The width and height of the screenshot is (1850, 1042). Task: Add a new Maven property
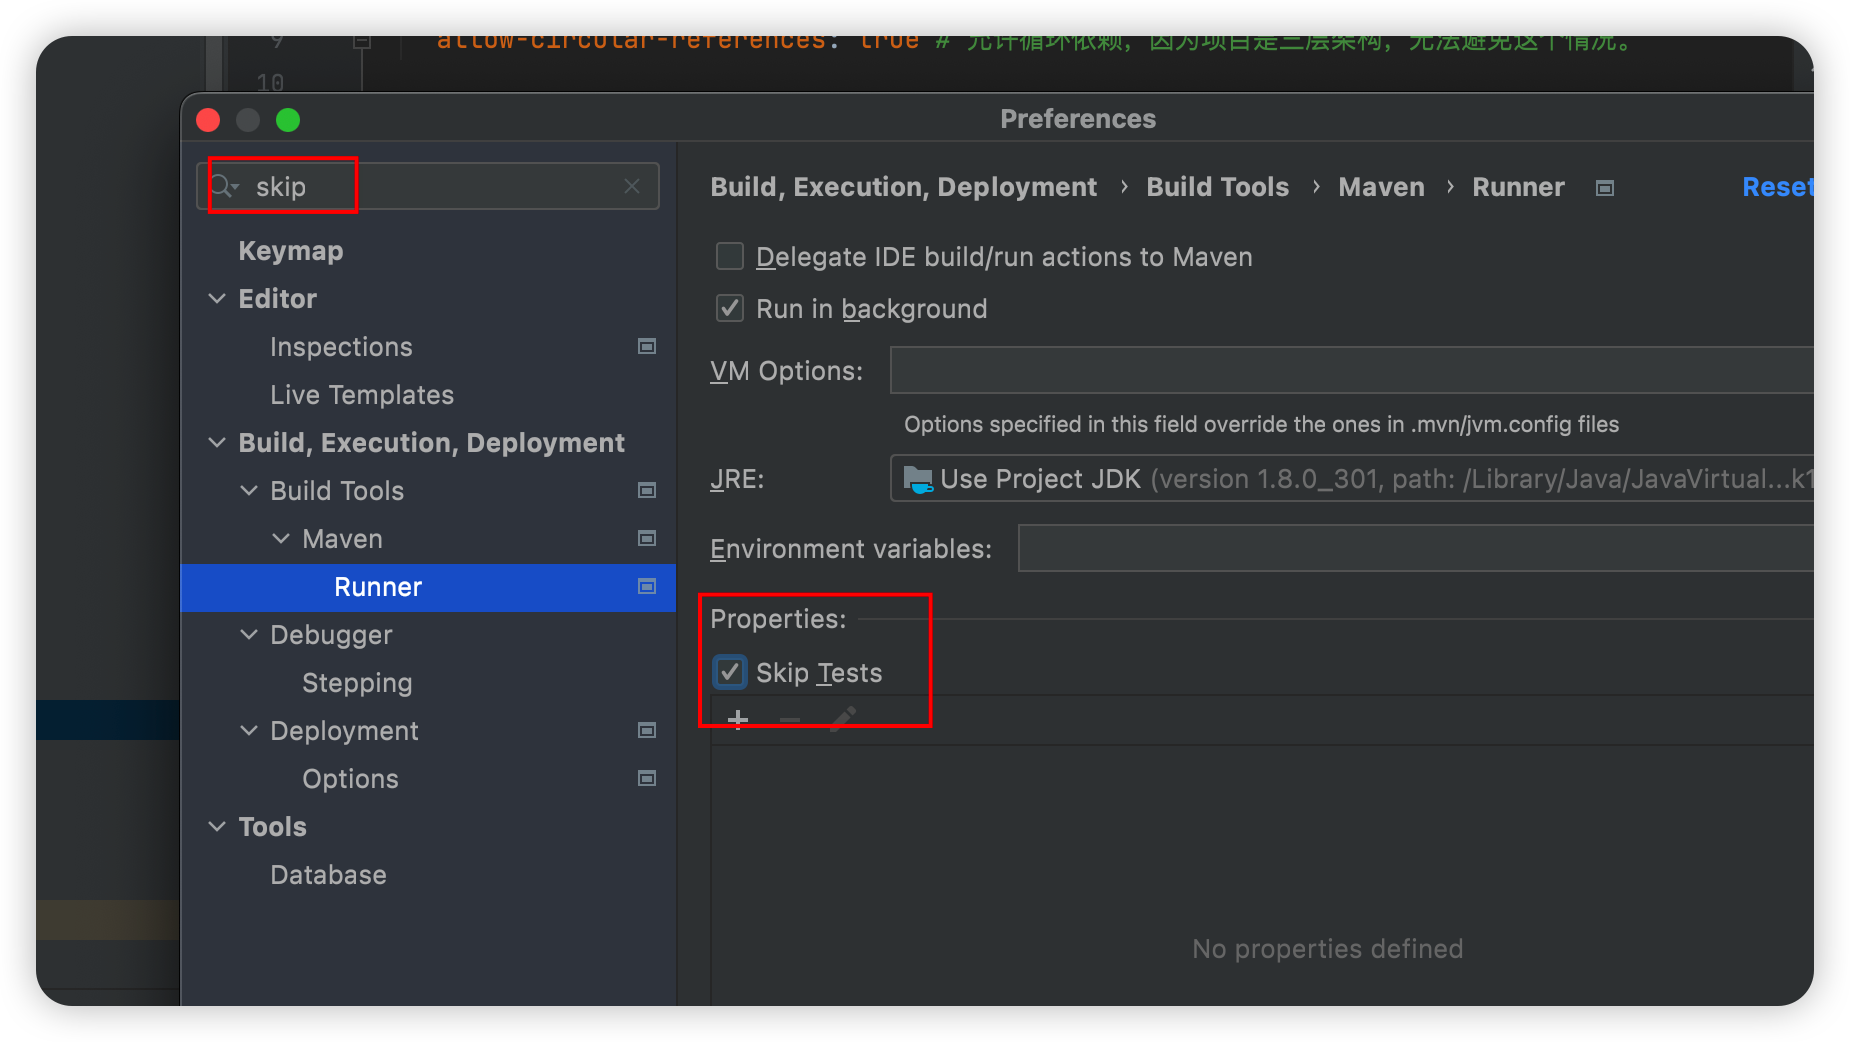738,719
